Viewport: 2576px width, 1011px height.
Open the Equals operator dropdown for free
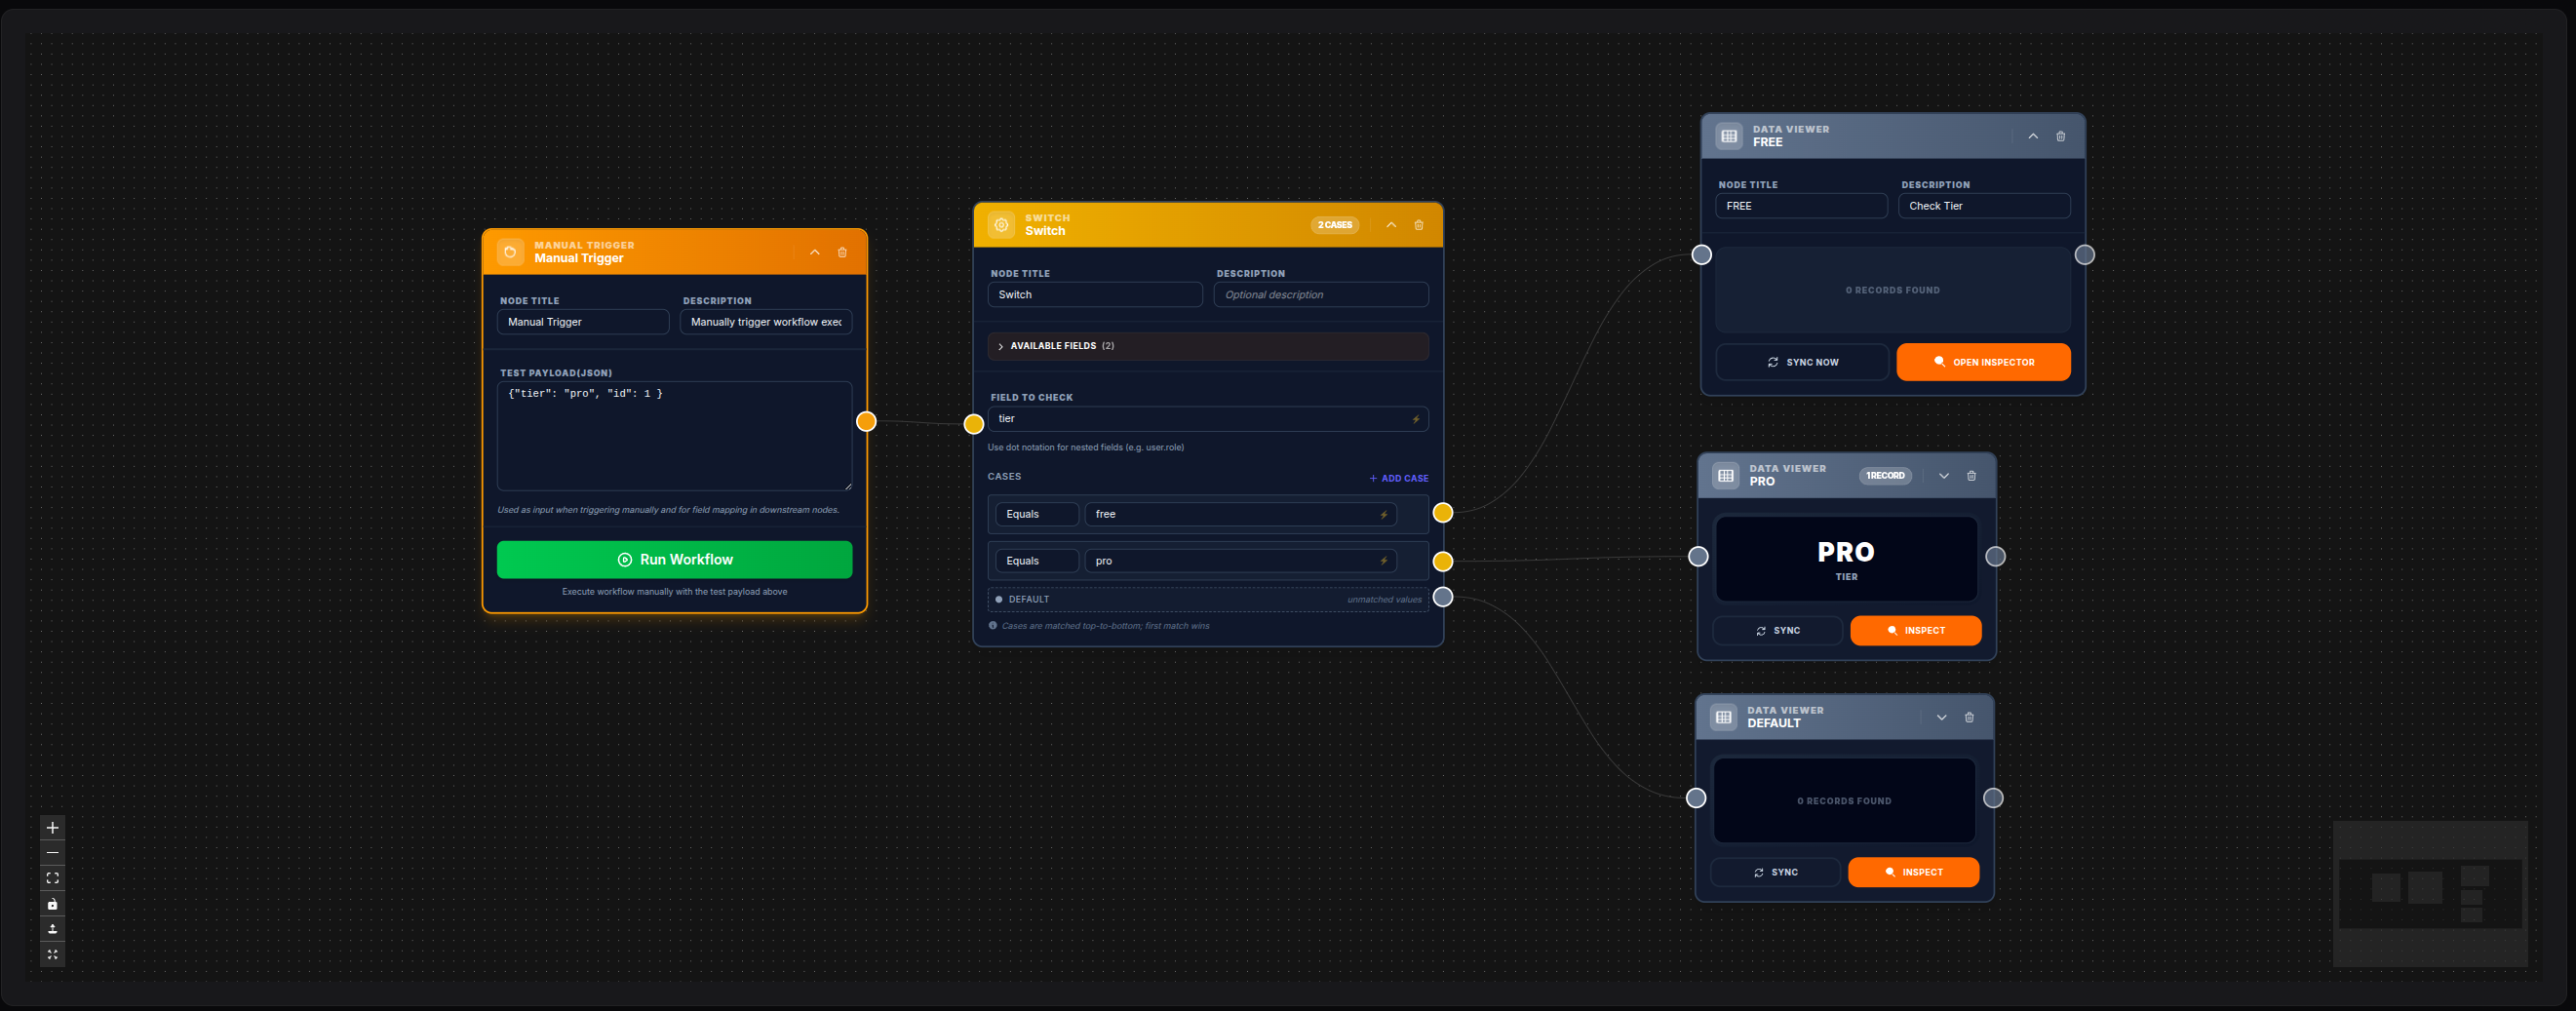(1036, 514)
